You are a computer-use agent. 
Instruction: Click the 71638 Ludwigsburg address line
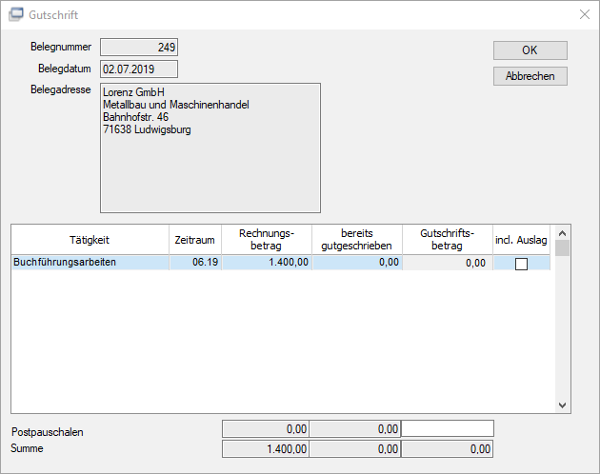coord(147,129)
